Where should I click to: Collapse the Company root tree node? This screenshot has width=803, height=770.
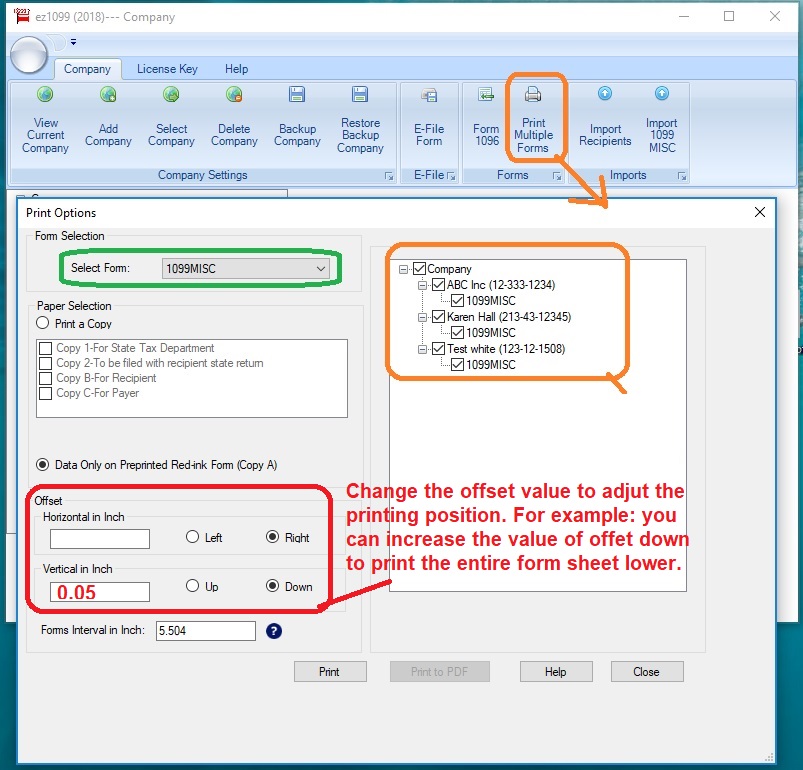coord(404,269)
